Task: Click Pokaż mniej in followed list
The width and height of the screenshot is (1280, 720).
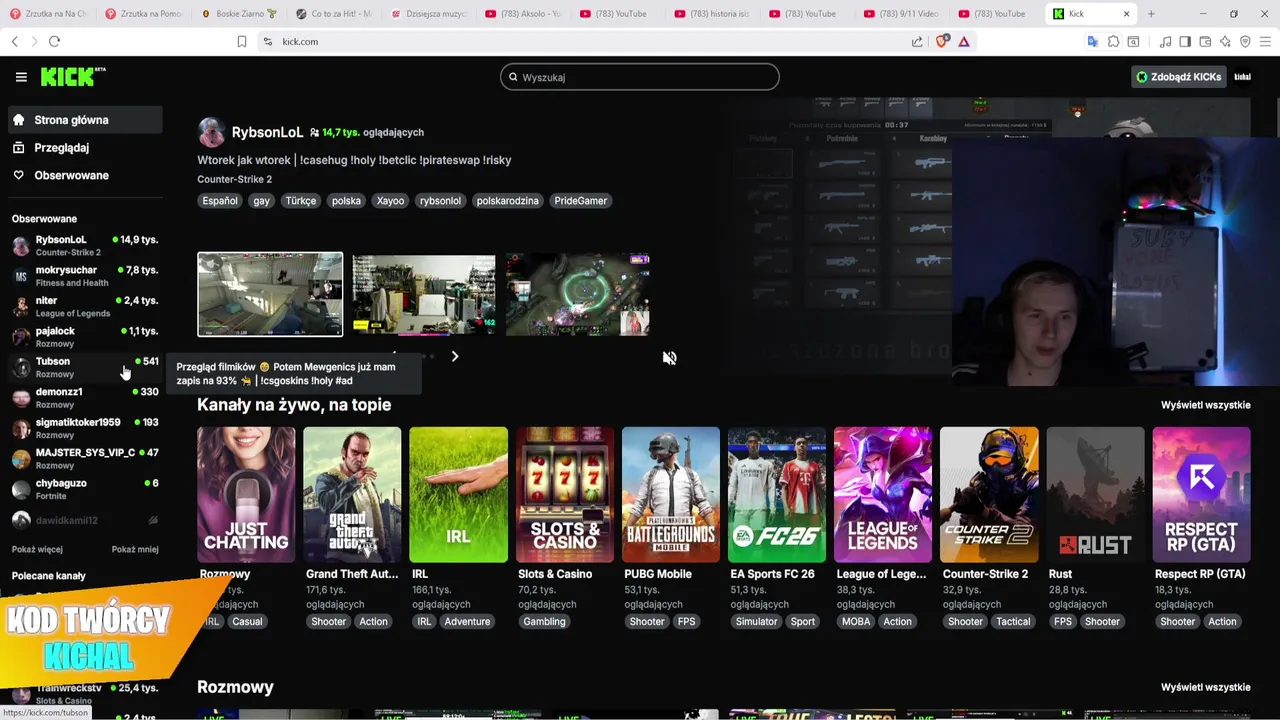Action: point(135,549)
